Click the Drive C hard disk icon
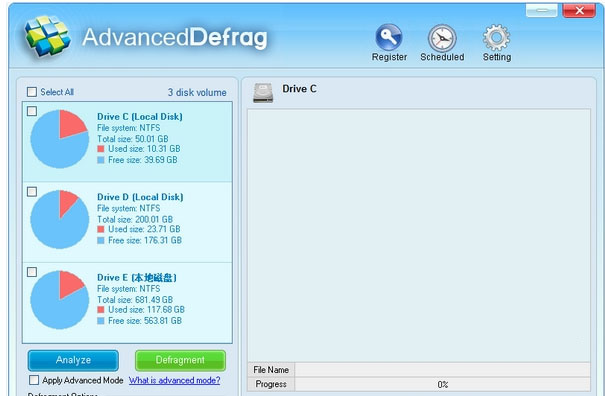The height and width of the screenshot is (396, 605). coord(263,93)
